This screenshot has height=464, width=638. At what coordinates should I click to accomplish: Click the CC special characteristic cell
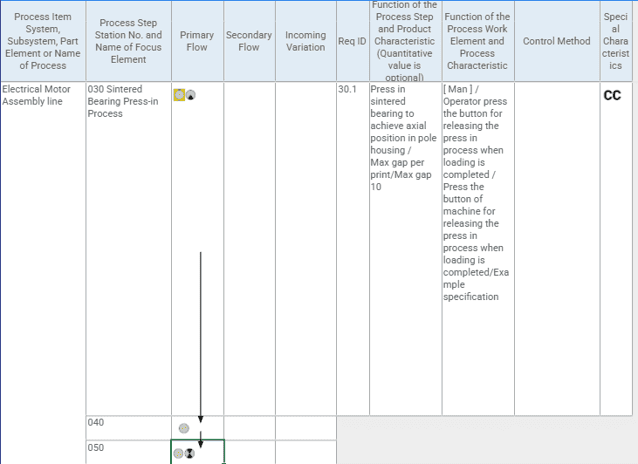click(x=616, y=249)
